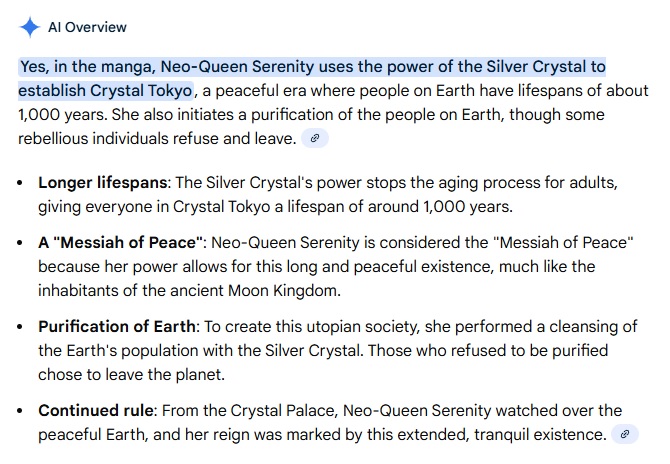Click the bullet point before 'Purification of Earth'
The height and width of the screenshot is (464, 670).
21,328
